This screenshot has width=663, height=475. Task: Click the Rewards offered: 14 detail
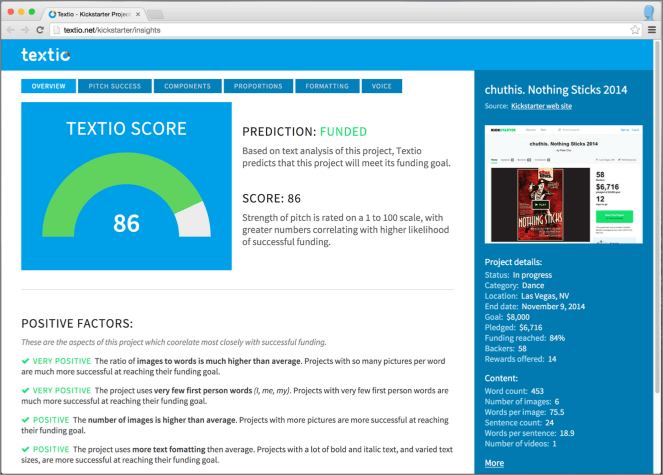[521, 359]
